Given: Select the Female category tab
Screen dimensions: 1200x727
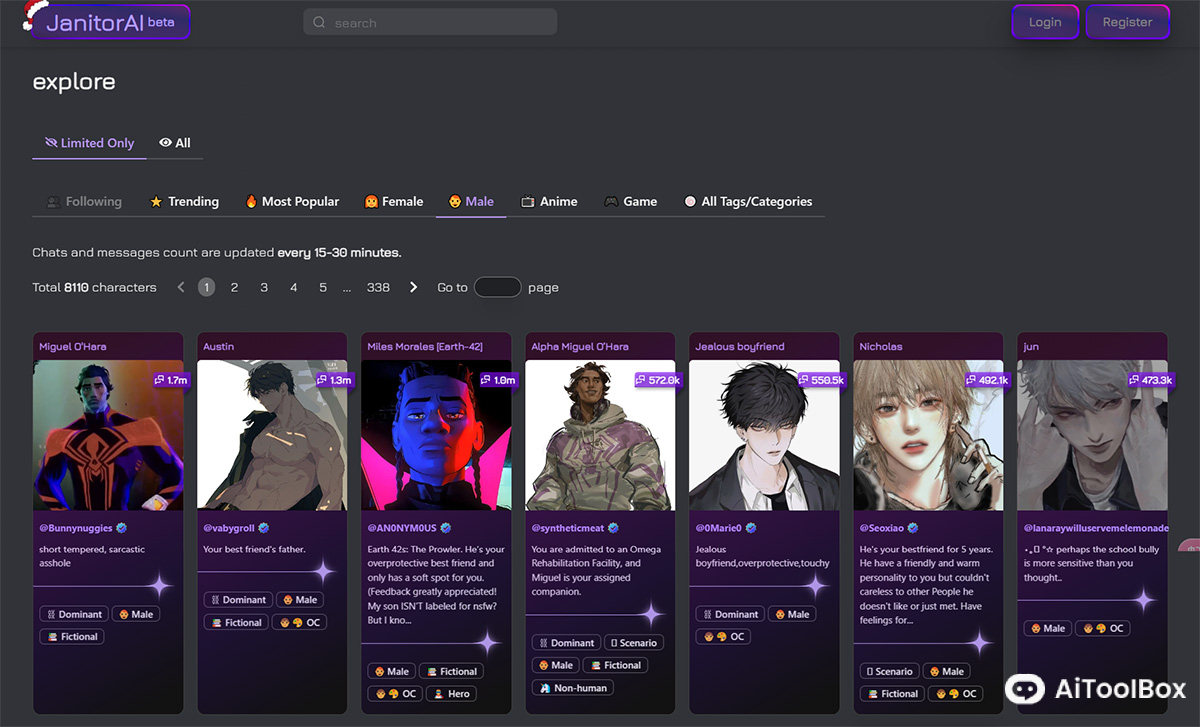Looking at the screenshot, I should (394, 201).
